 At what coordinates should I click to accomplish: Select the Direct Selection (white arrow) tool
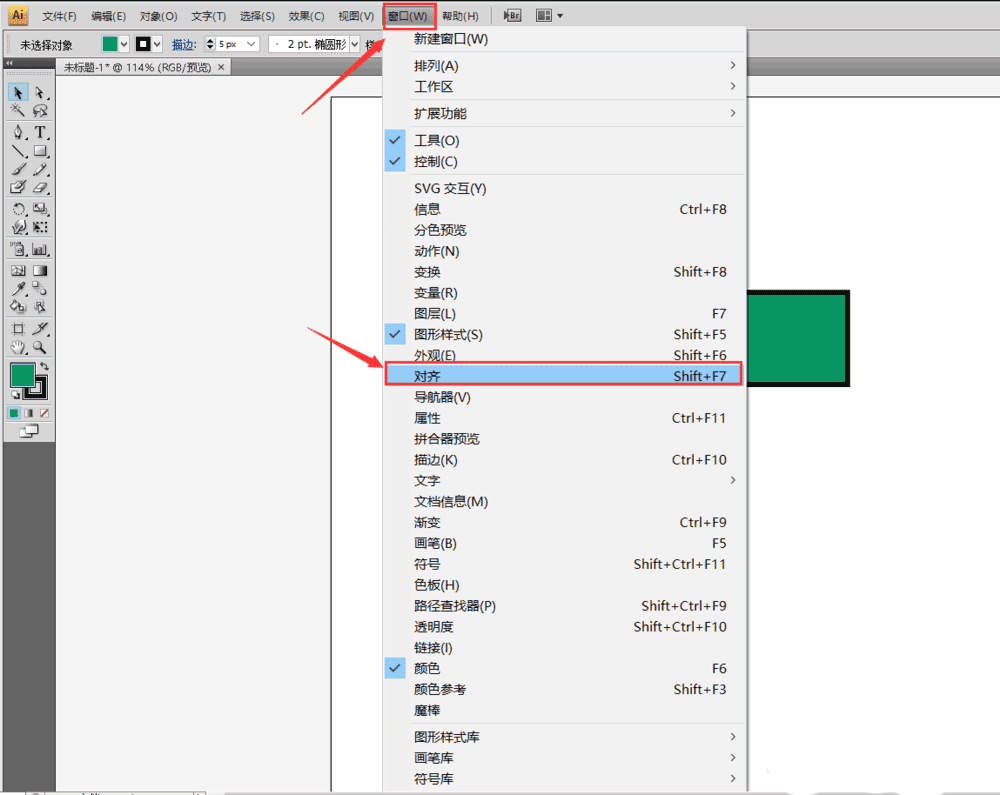click(x=40, y=93)
